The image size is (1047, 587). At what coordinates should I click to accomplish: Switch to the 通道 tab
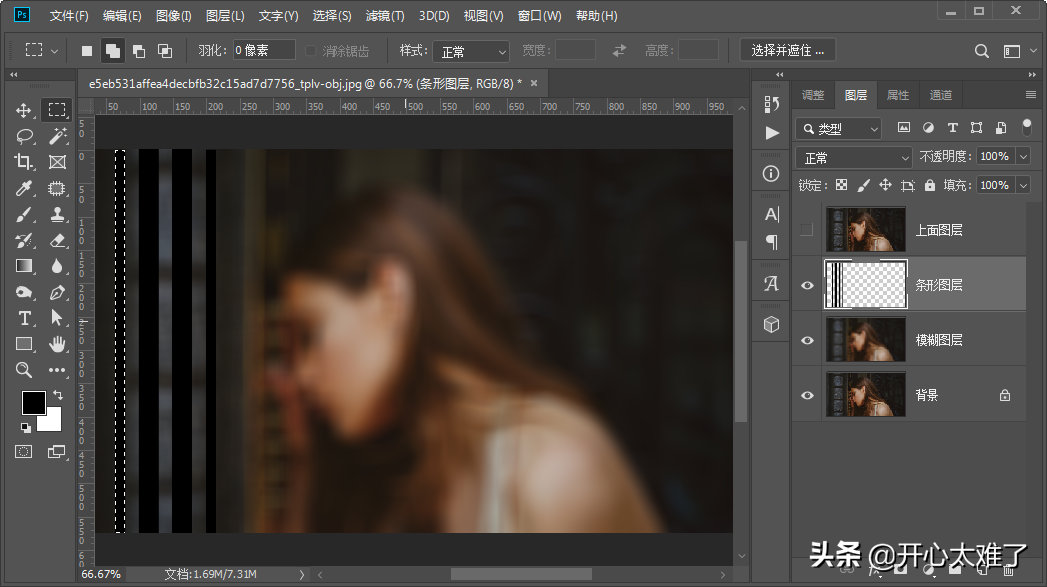click(x=941, y=95)
